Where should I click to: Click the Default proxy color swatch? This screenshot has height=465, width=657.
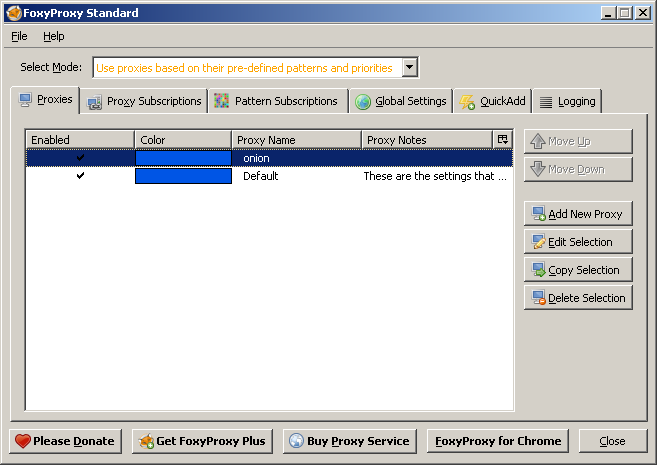(x=184, y=176)
